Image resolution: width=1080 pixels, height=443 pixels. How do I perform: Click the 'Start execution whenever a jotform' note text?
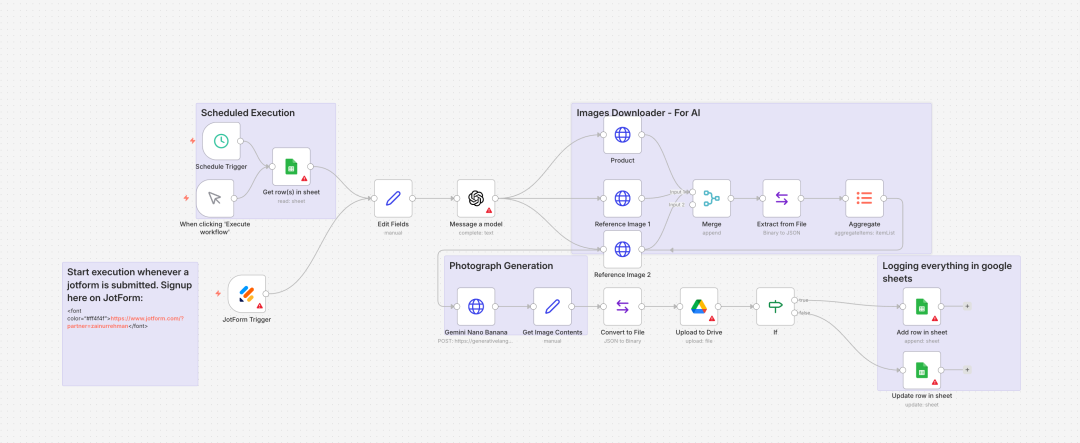pos(128,285)
